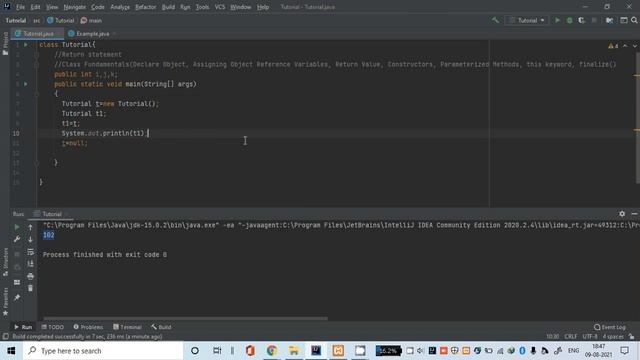Open the VCS menu

pyautogui.click(x=220, y=7)
